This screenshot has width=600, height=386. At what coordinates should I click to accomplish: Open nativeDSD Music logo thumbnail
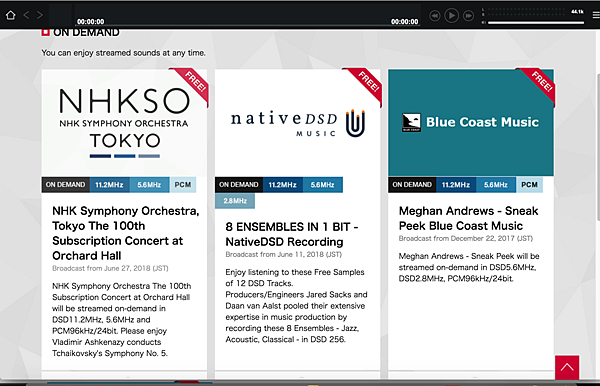click(x=298, y=123)
